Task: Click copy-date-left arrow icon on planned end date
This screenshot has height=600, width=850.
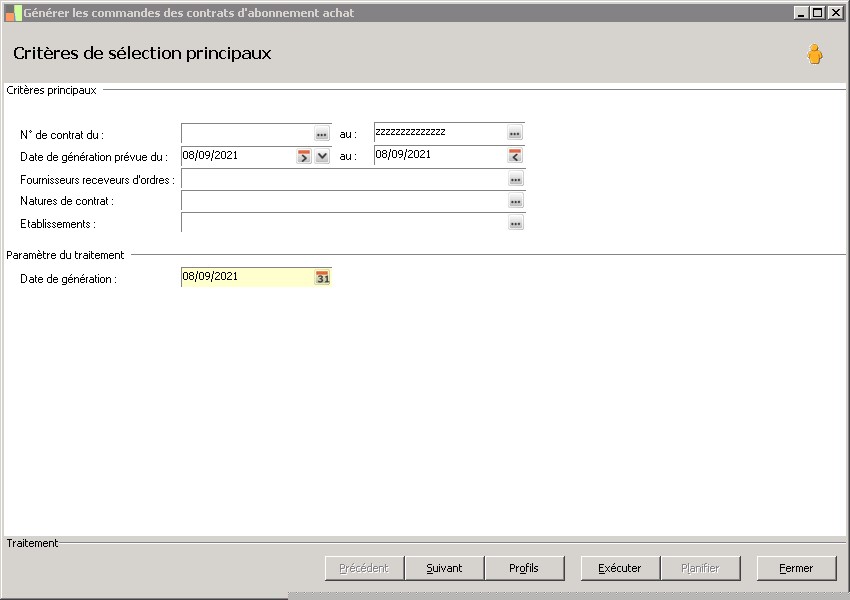Action: click(514, 156)
